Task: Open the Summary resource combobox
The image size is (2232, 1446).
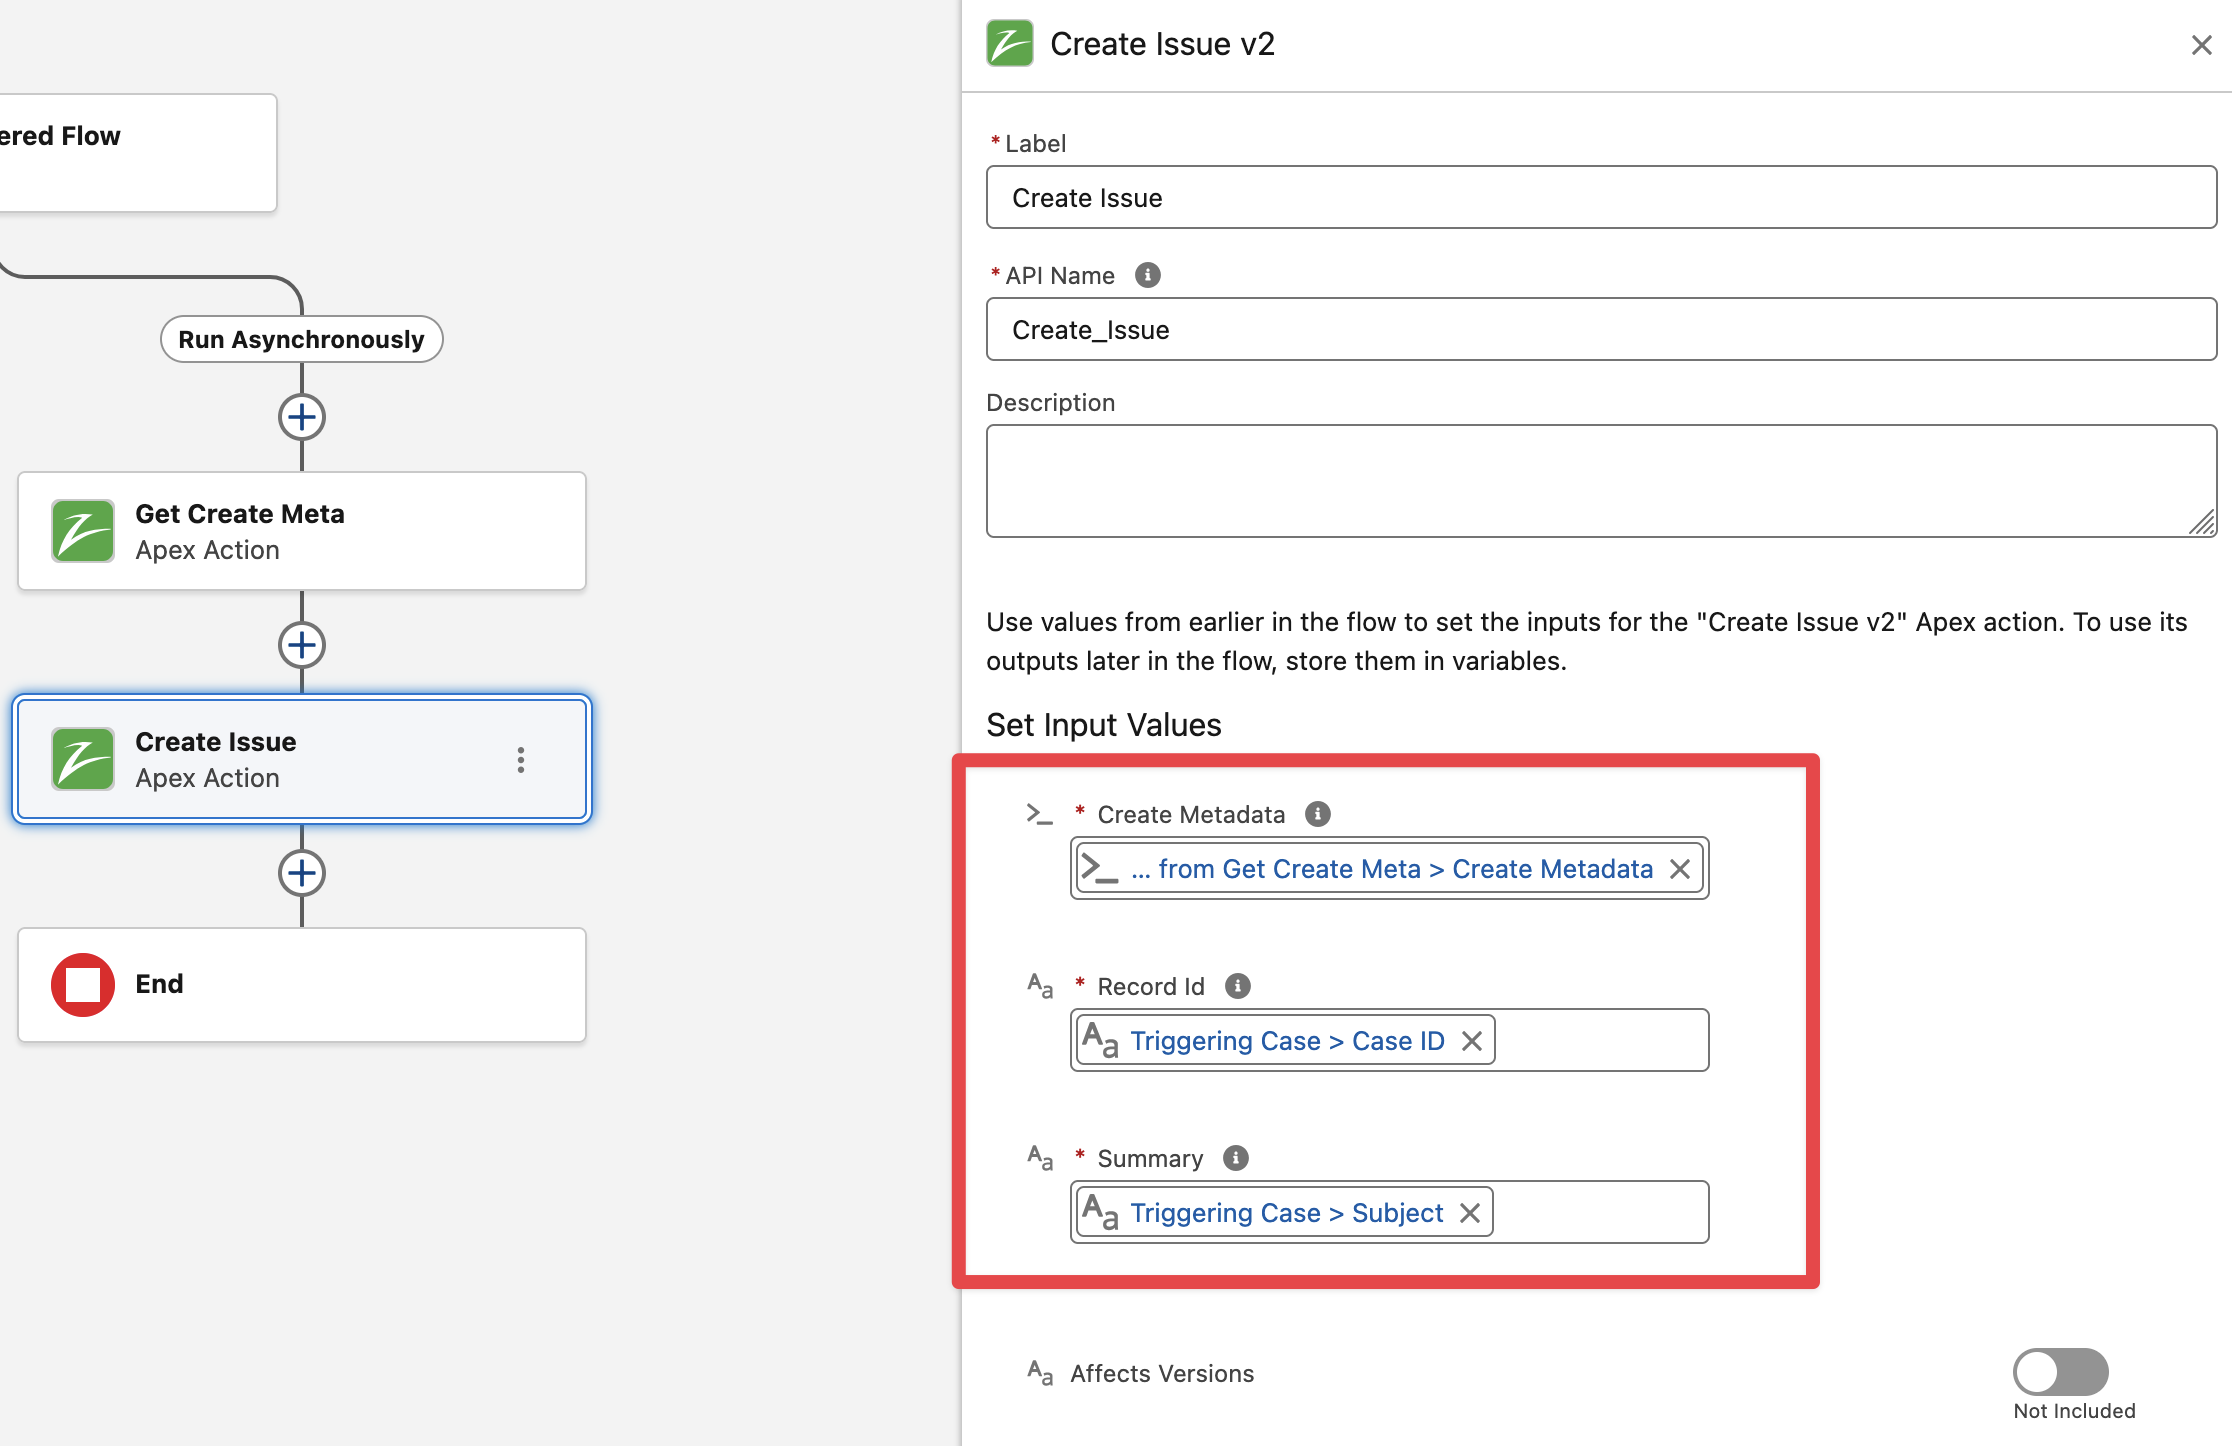Action: pos(1600,1213)
